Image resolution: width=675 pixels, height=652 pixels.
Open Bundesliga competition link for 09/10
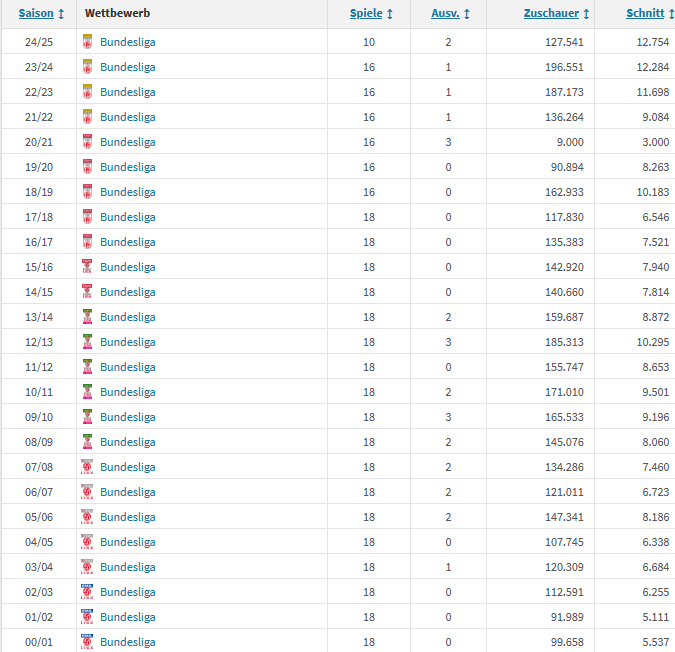(x=128, y=417)
